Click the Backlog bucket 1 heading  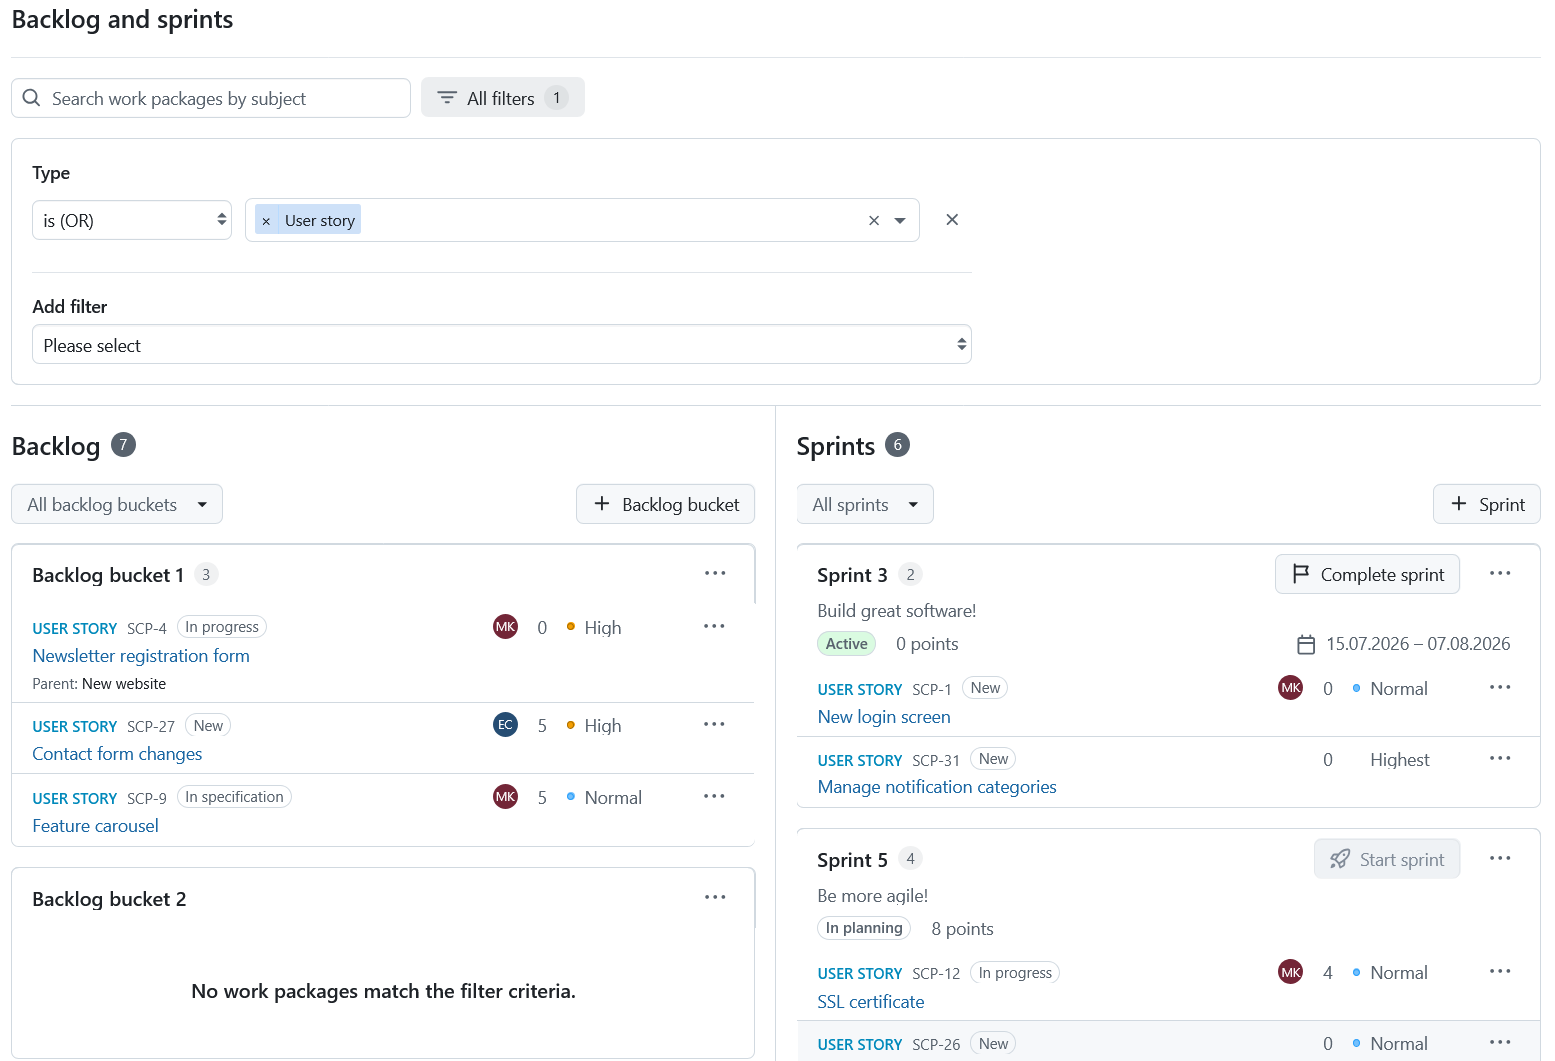tap(108, 575)
